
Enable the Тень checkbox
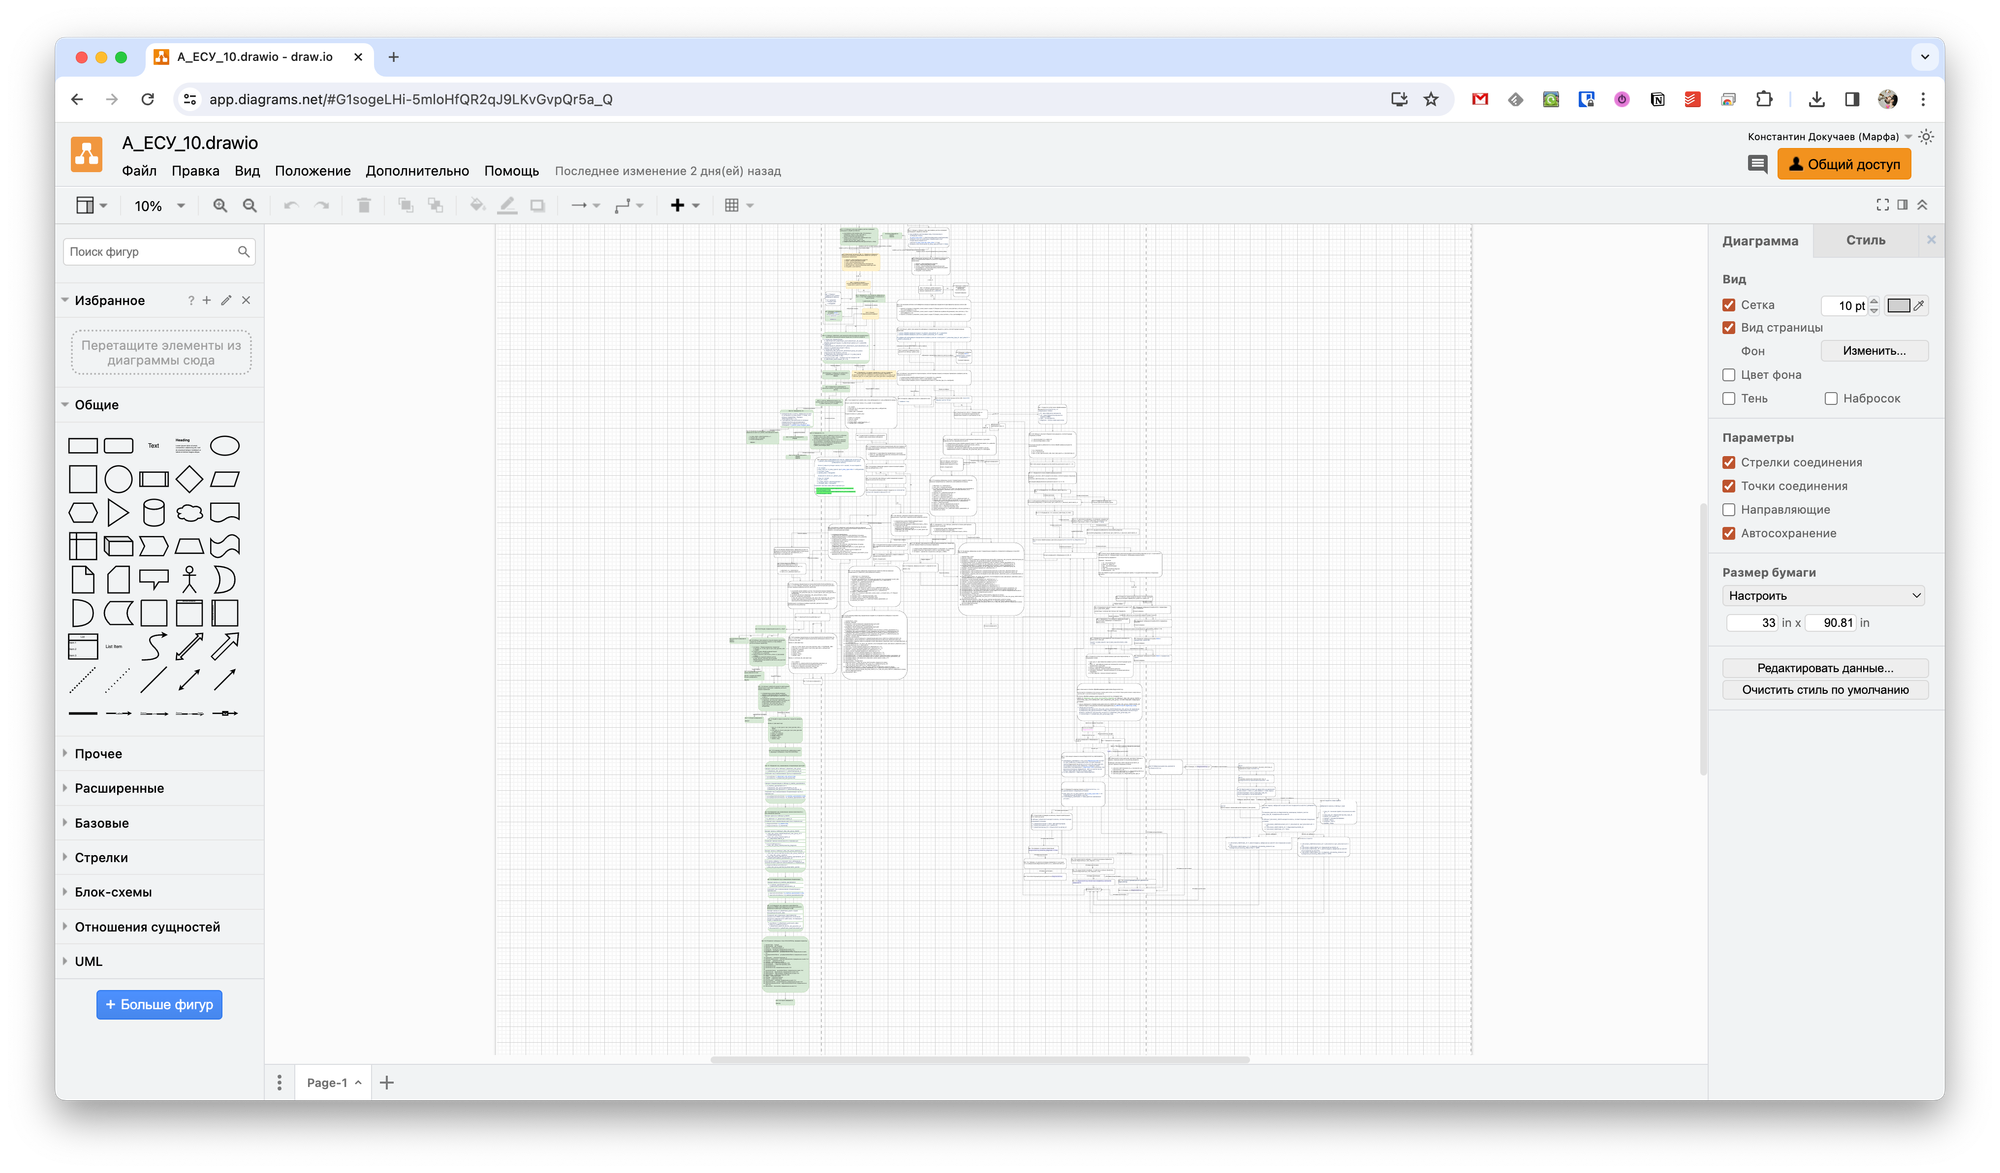(1729, 399)
